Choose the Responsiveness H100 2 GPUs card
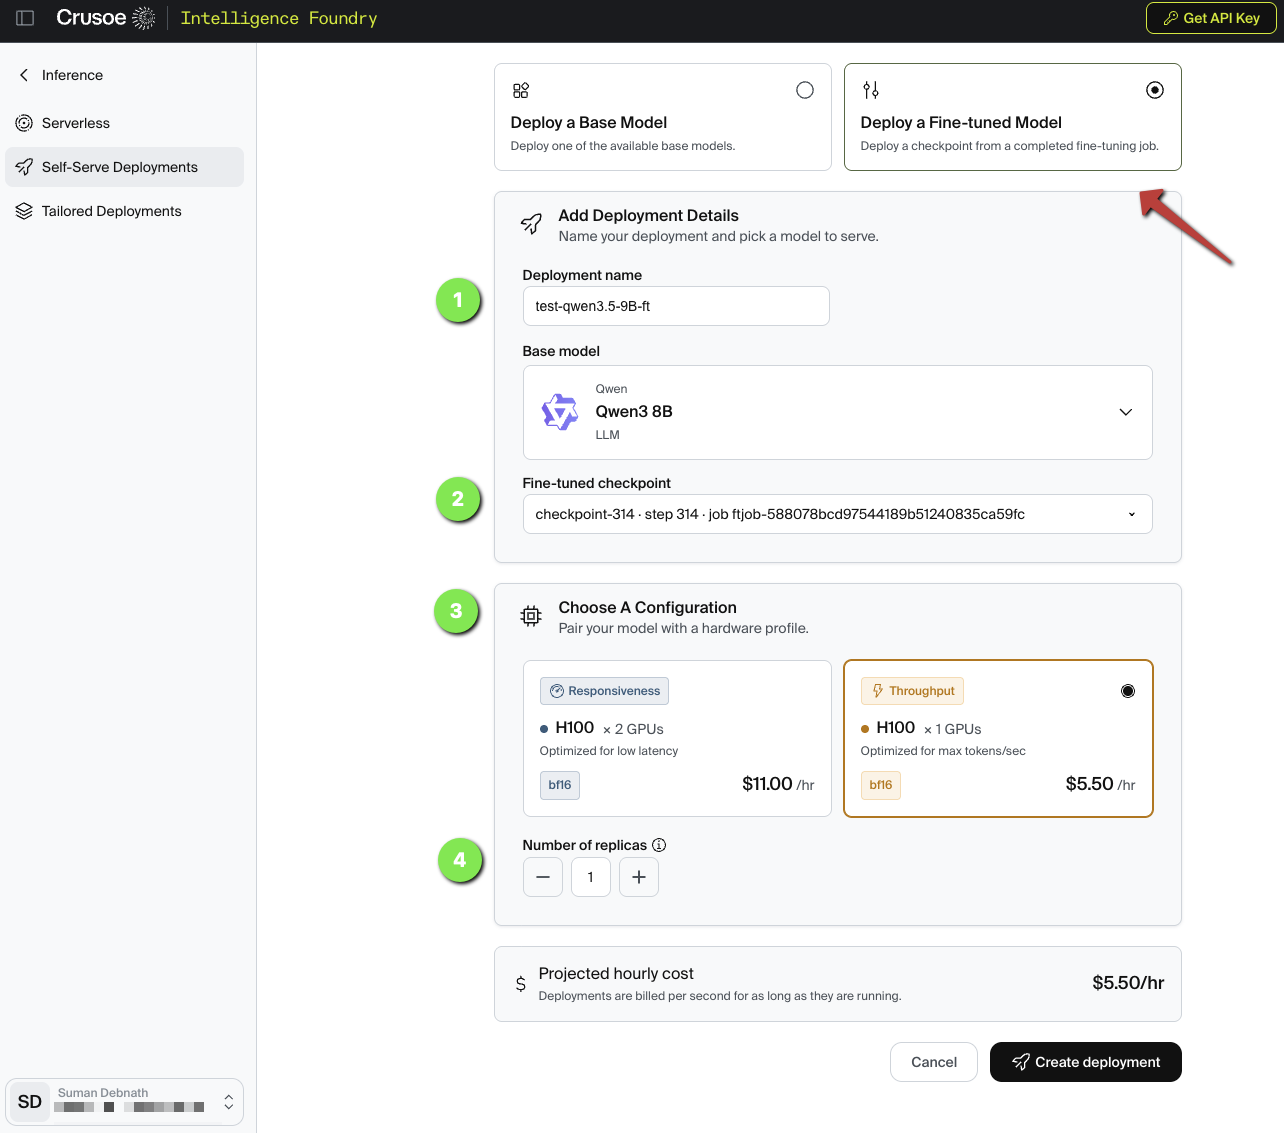The height and width of the screenshot is (1133, 1284). (677, 738)
